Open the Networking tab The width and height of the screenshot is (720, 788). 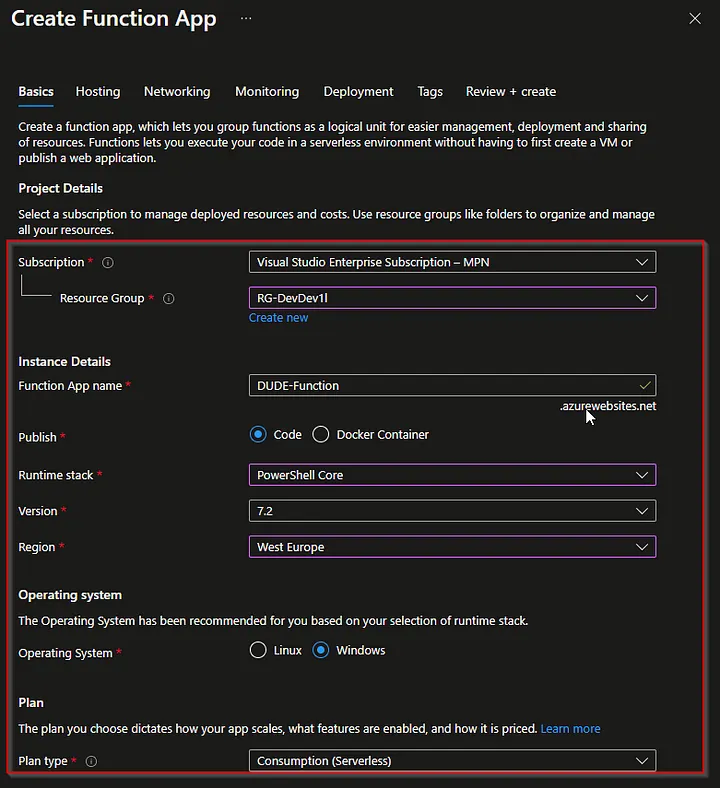tap(177, 92)
